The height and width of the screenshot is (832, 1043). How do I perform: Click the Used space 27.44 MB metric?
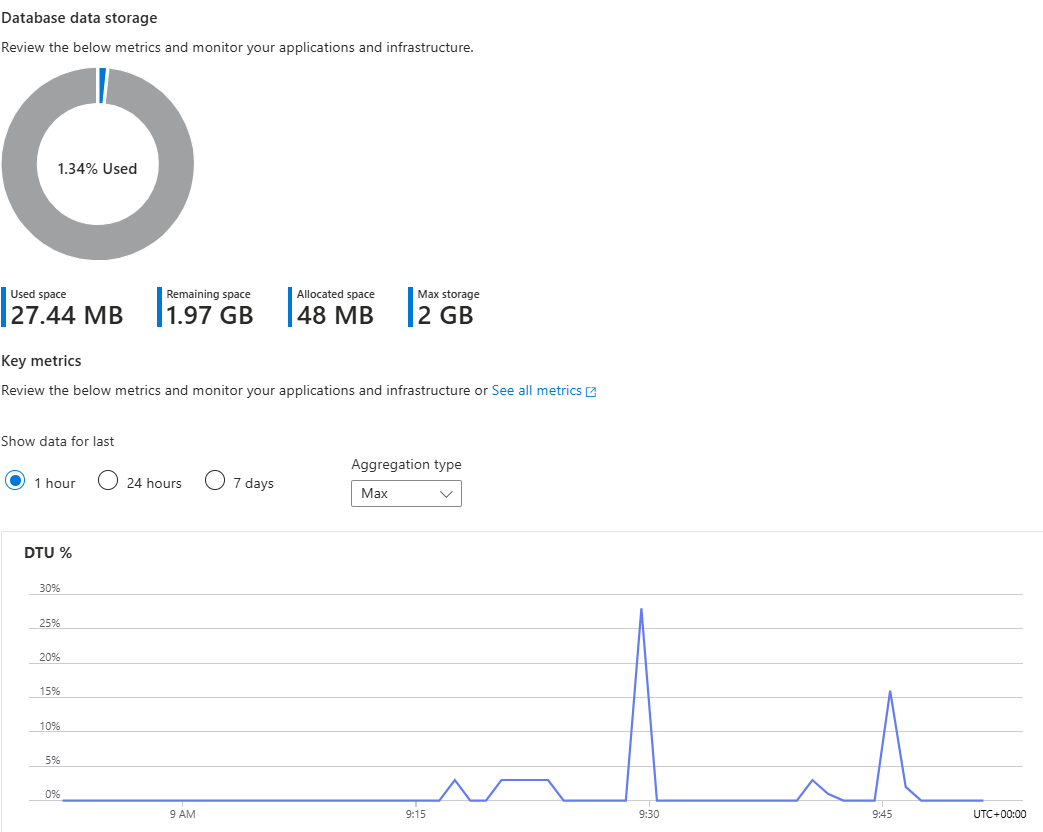pos(66,308)
